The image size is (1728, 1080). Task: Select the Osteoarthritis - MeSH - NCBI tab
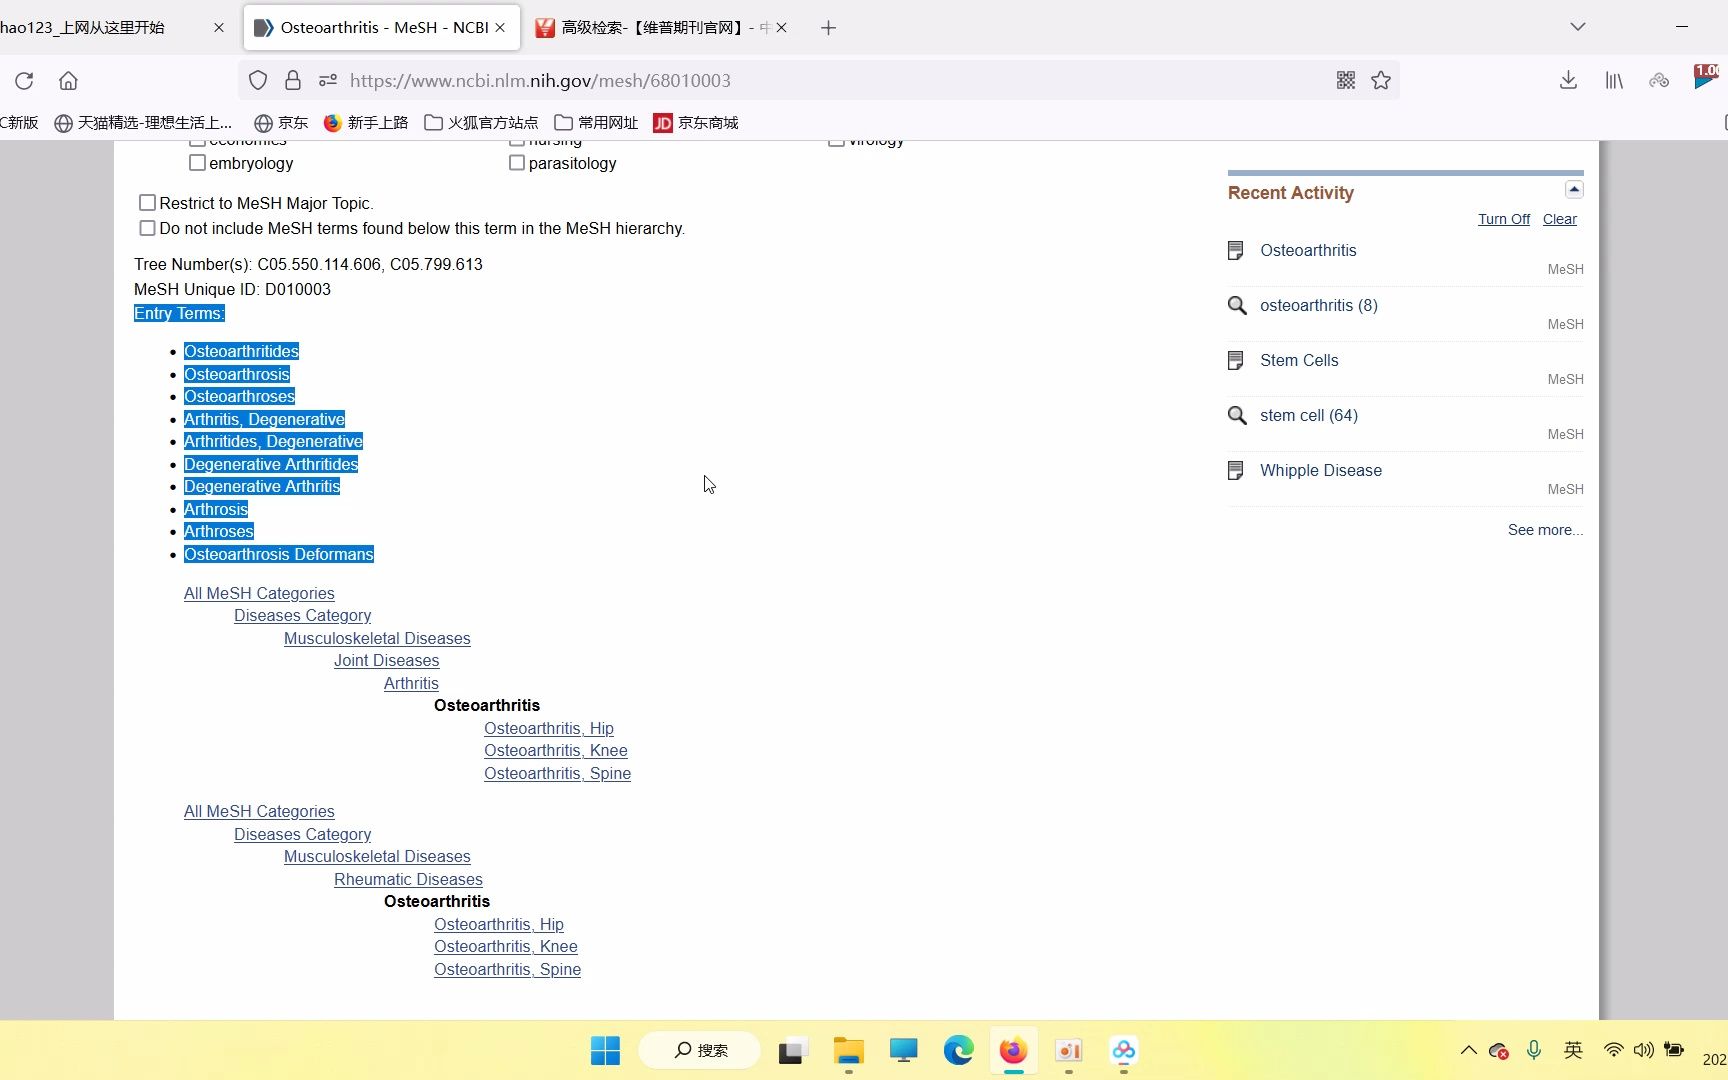coord(382,28)
